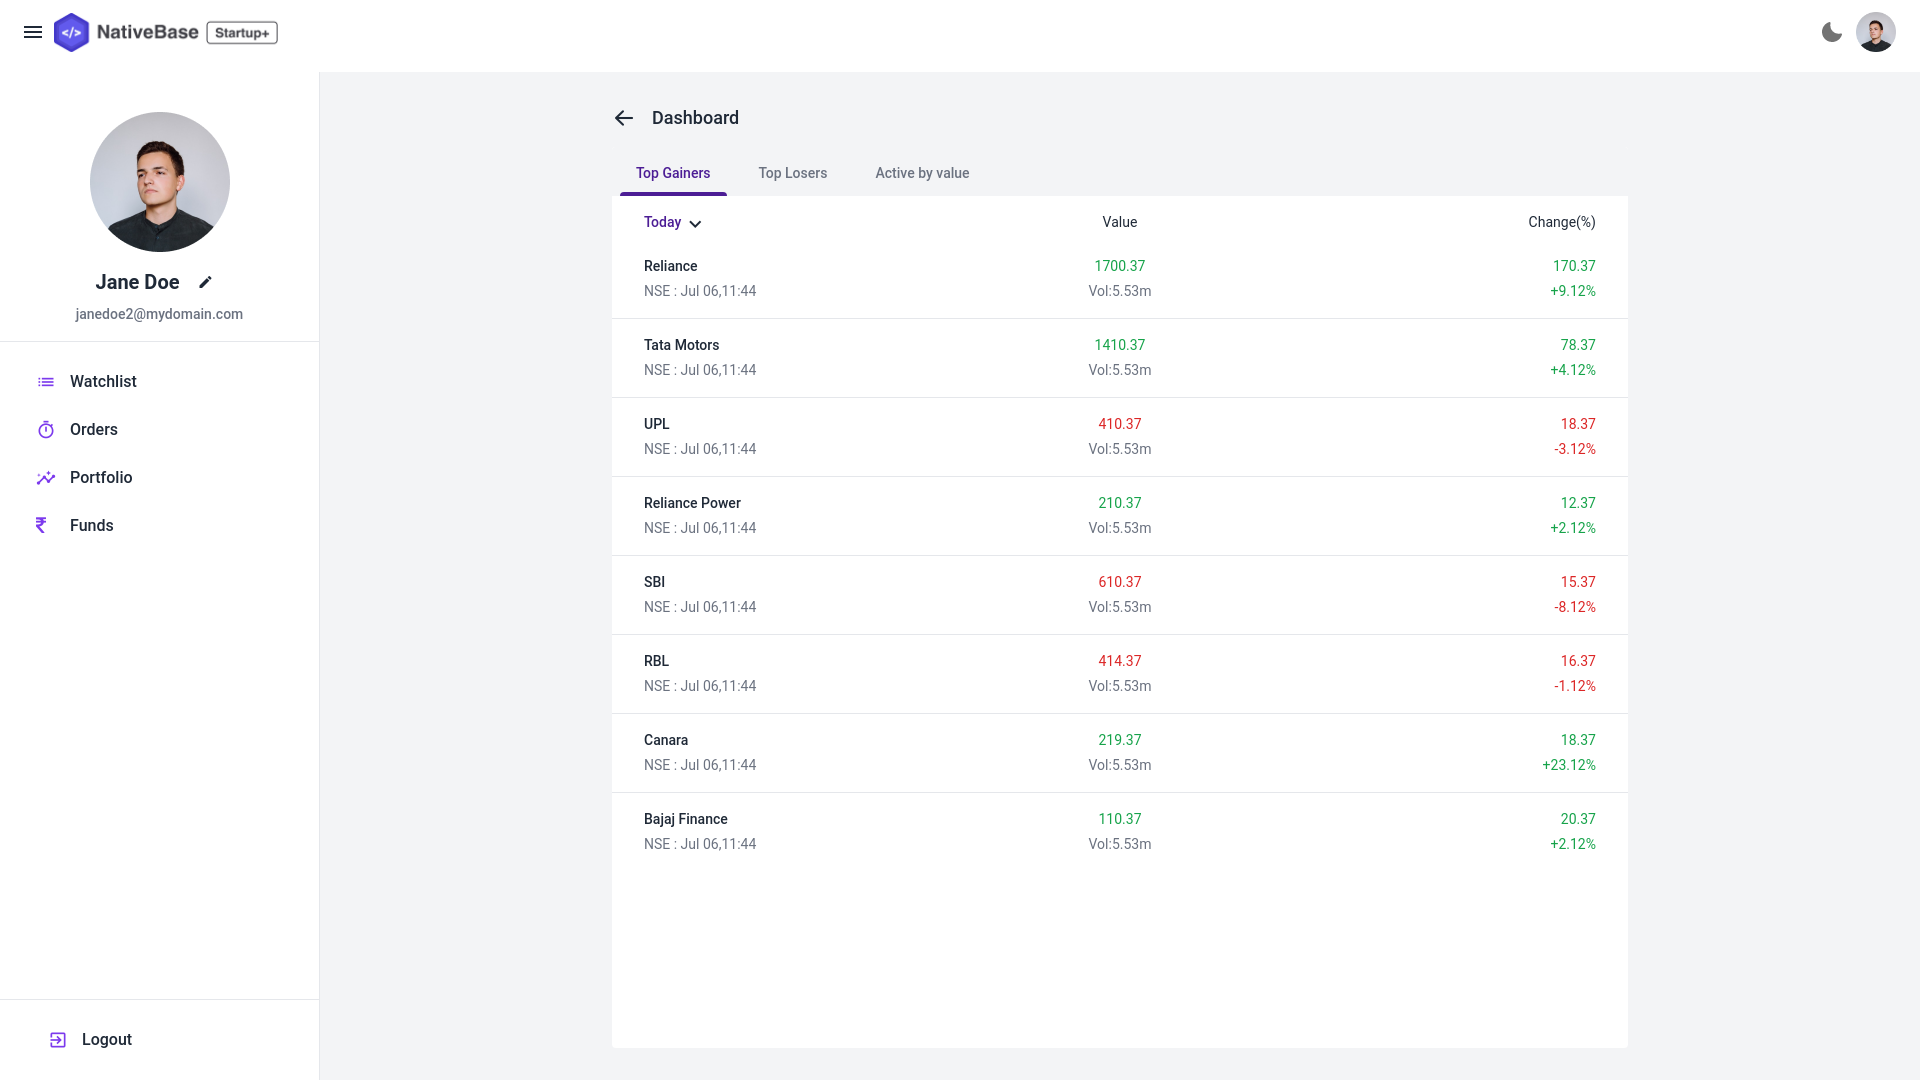The width and height of the screenshot is (1920, 1080).
Task: Switch to the Active by value tab
Action: pyautogui.click(x=922, y=173)
